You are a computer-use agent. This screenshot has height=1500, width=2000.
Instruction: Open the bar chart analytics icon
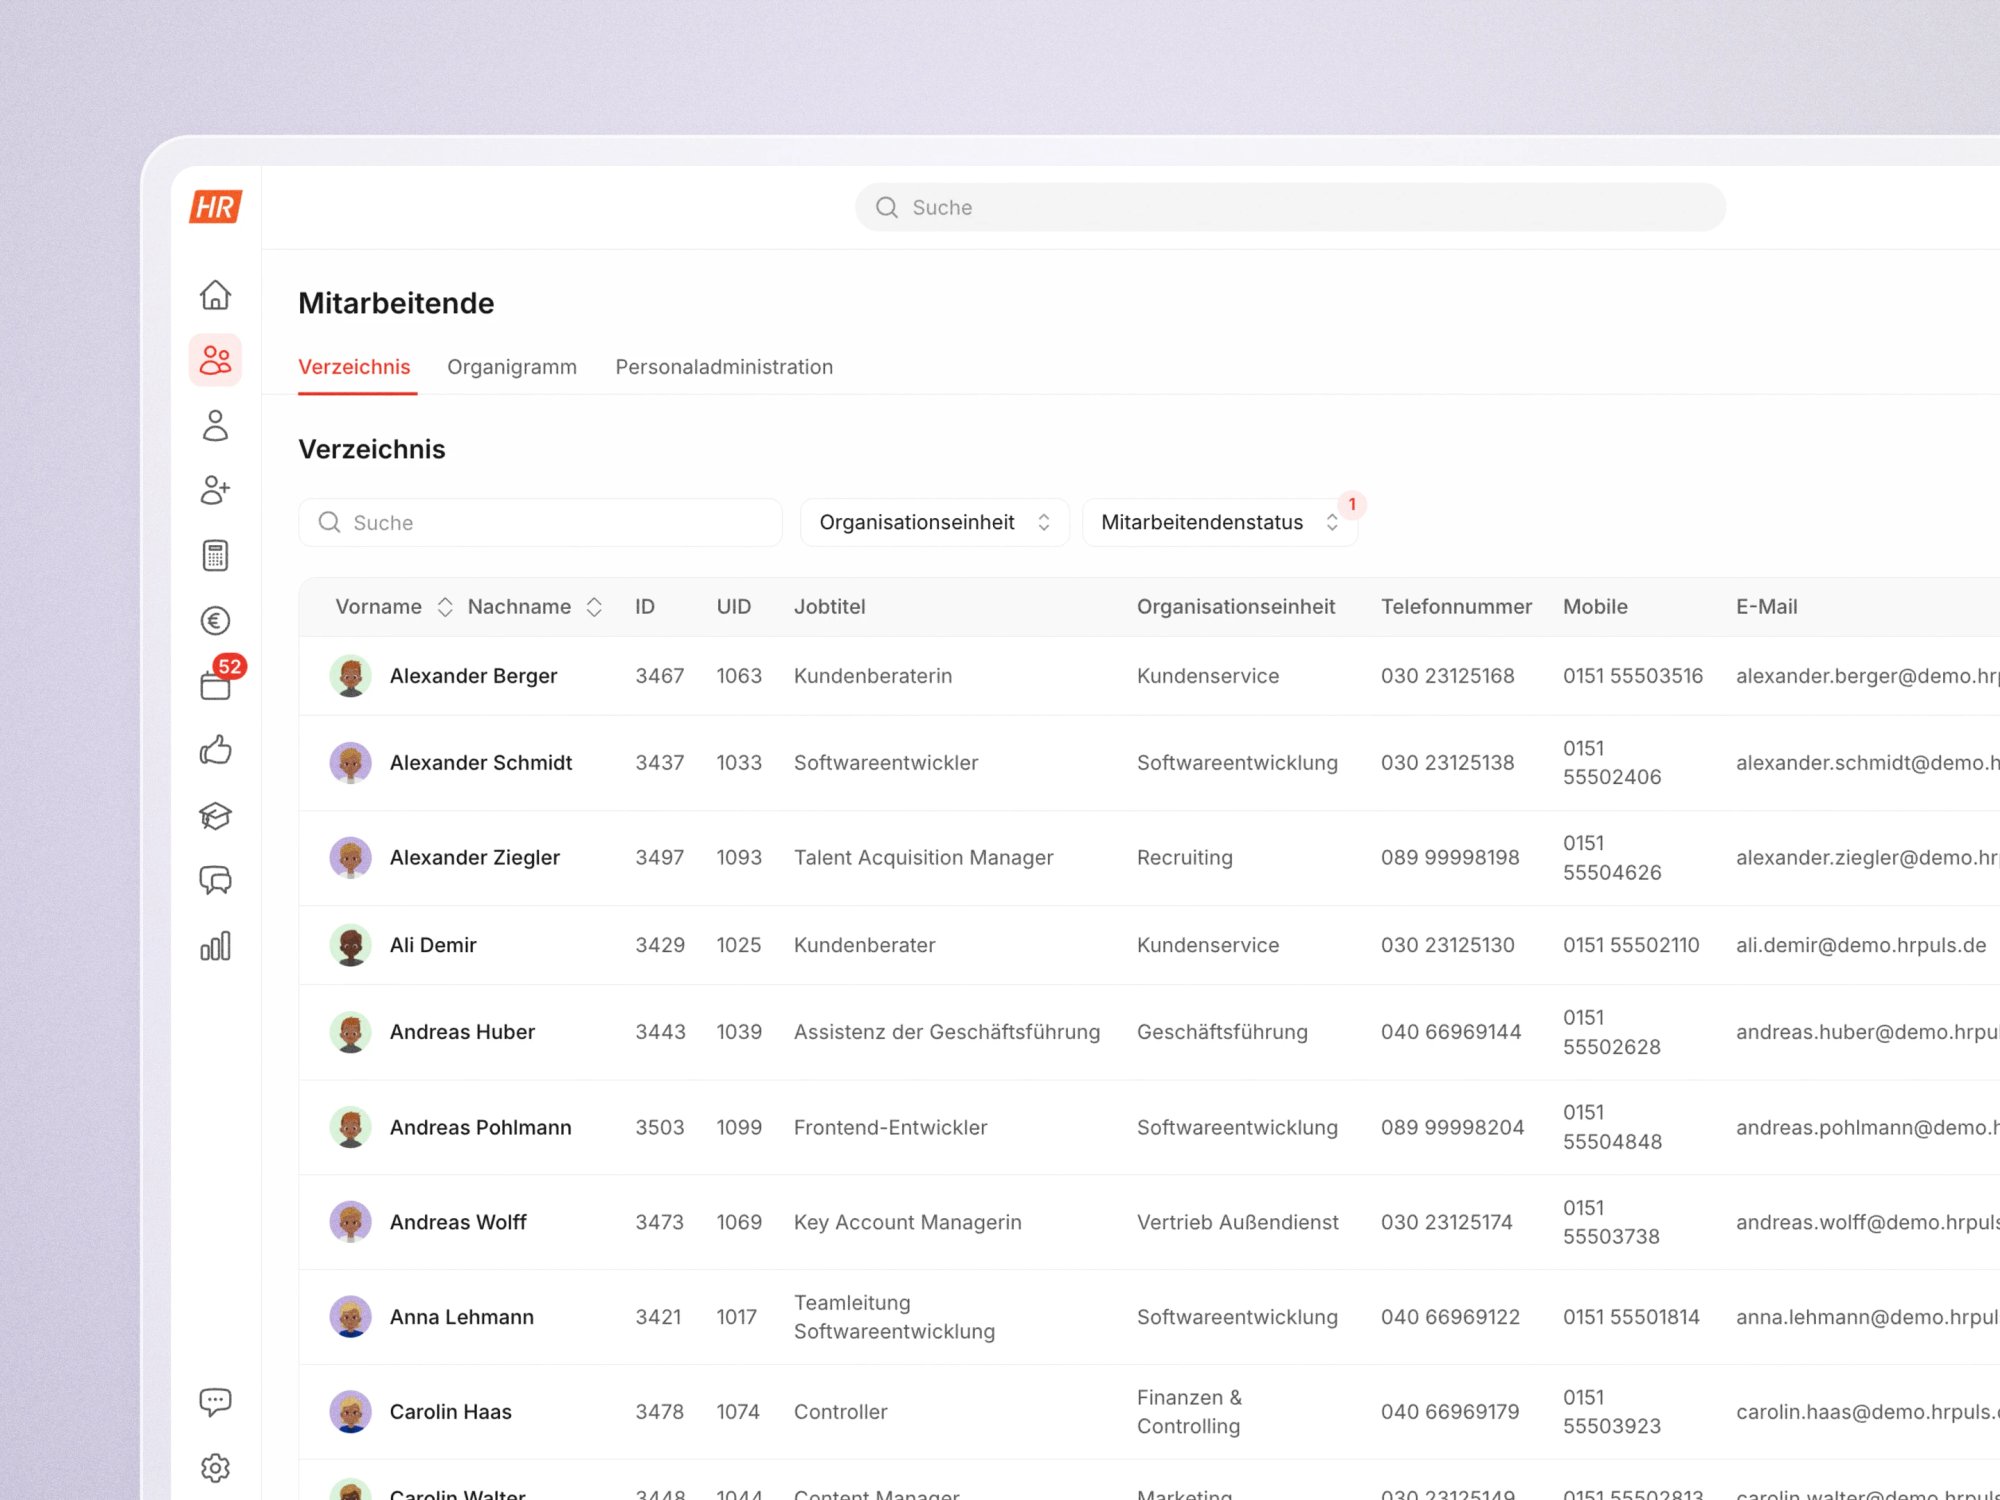215,946
